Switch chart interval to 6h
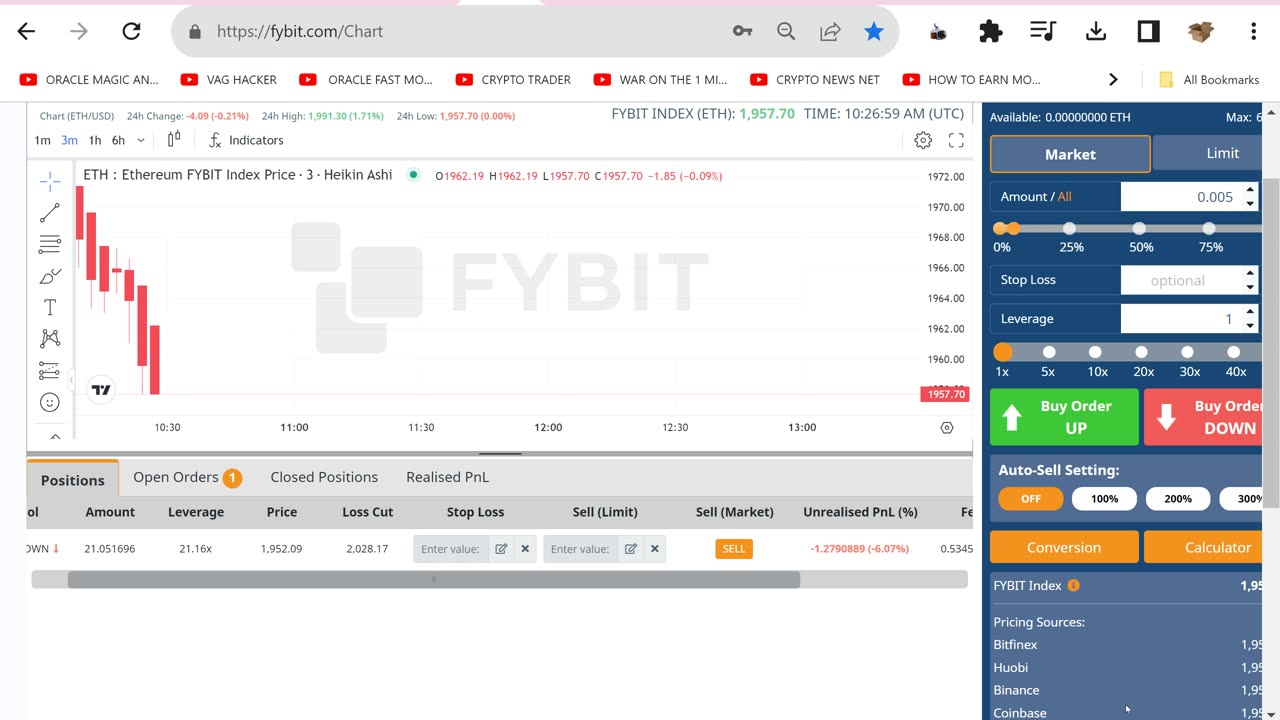Image resolution: width=1280 pixels, height=720 pixels. [118, 140]
